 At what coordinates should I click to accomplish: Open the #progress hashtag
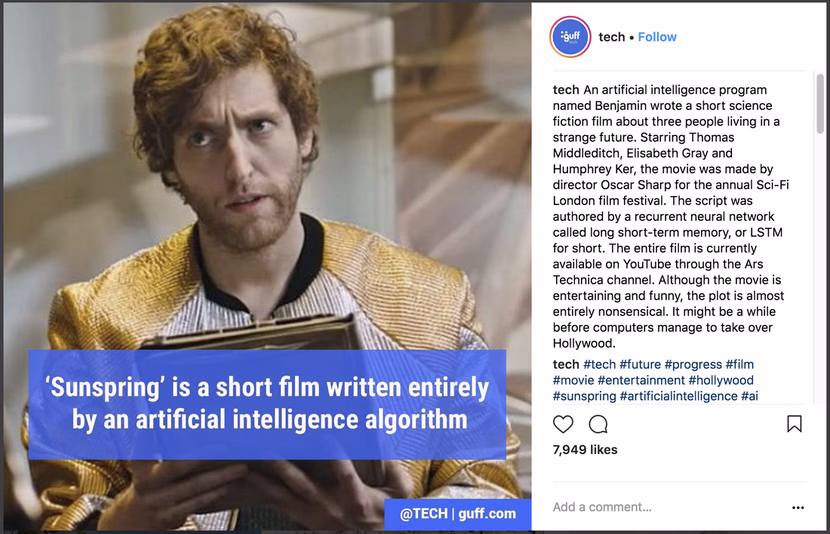click(x=693, y=364)
